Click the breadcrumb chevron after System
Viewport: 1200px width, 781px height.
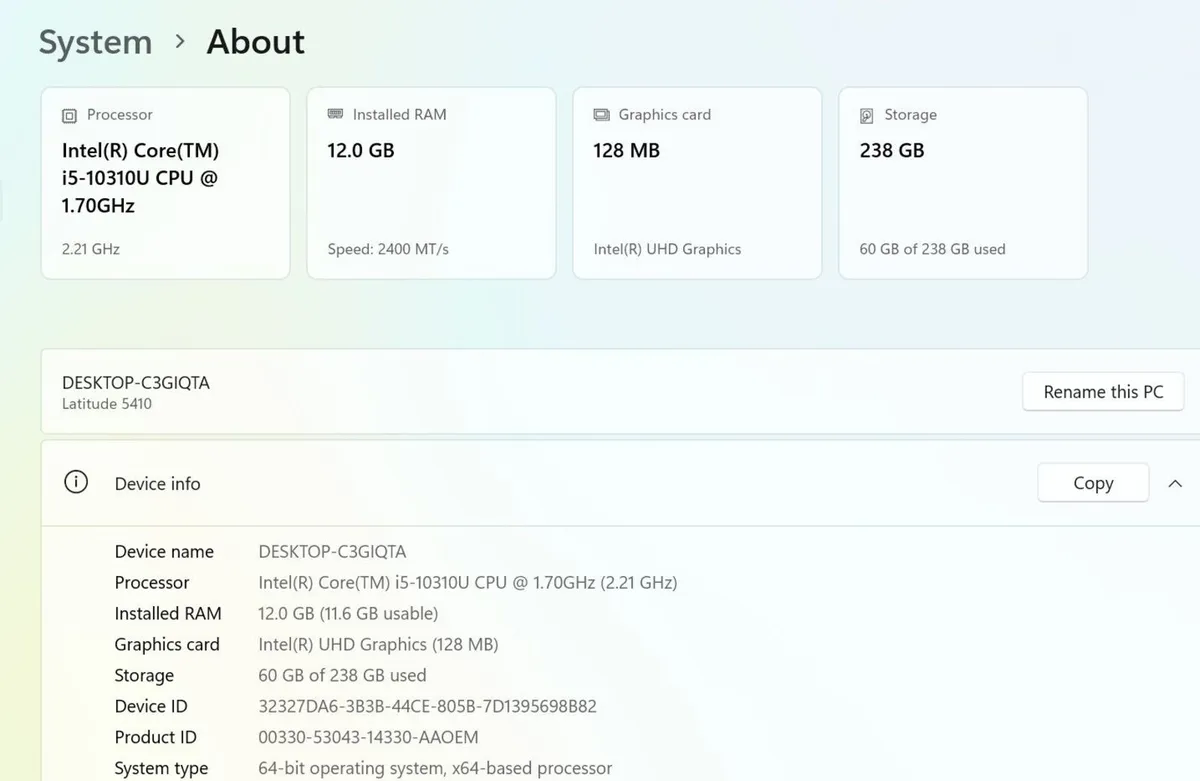click(x=180, y=41)
